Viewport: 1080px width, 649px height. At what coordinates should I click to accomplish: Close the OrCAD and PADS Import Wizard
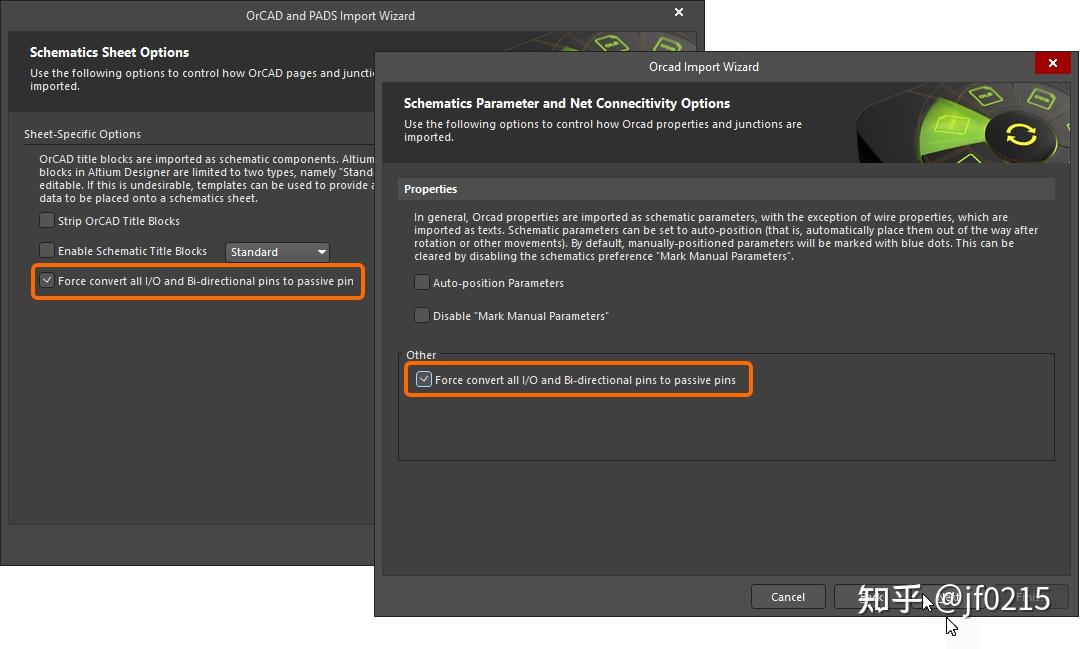678,12
